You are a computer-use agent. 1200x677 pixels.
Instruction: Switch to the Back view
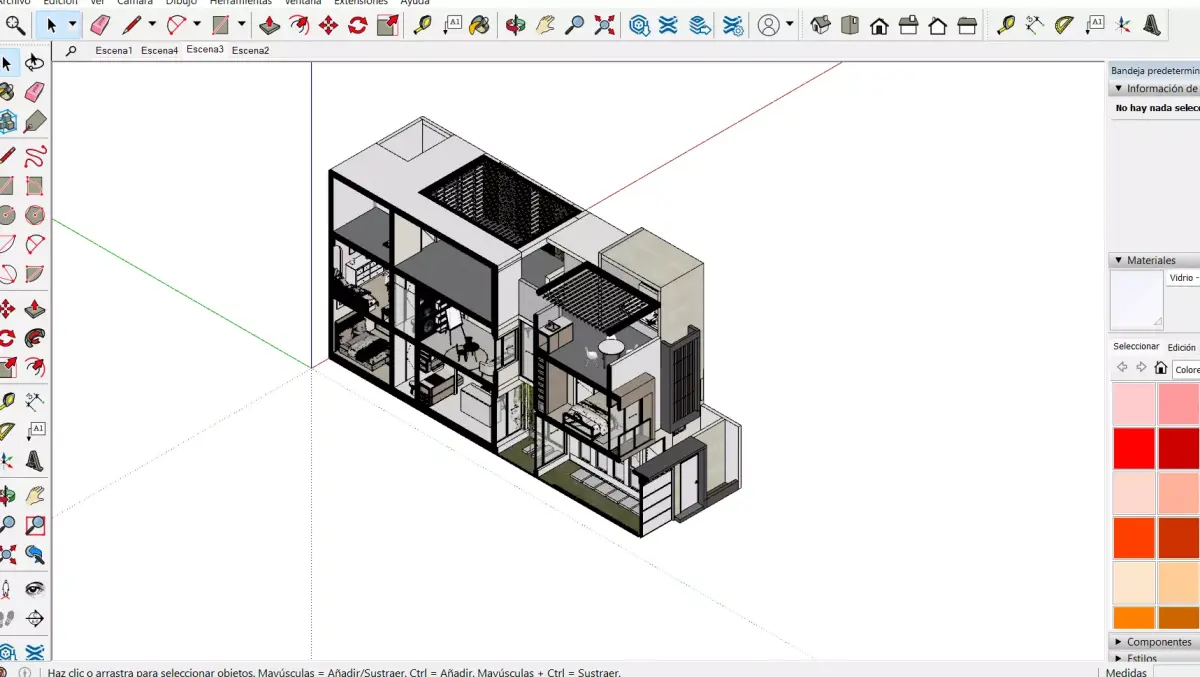(938, 25)
